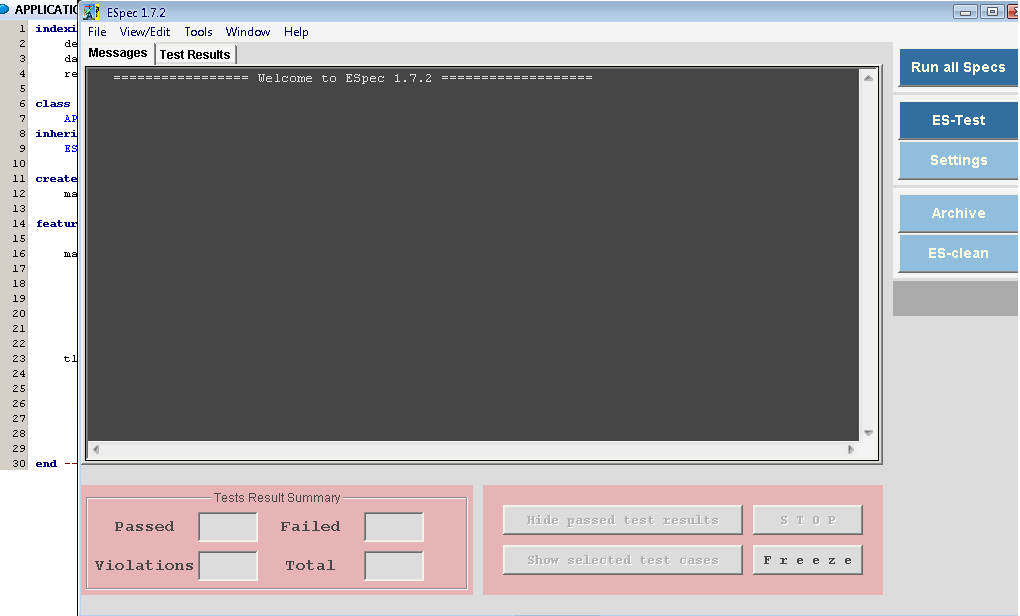
Task: Click Hide passed test results button
Action: (x=623, y=520)
